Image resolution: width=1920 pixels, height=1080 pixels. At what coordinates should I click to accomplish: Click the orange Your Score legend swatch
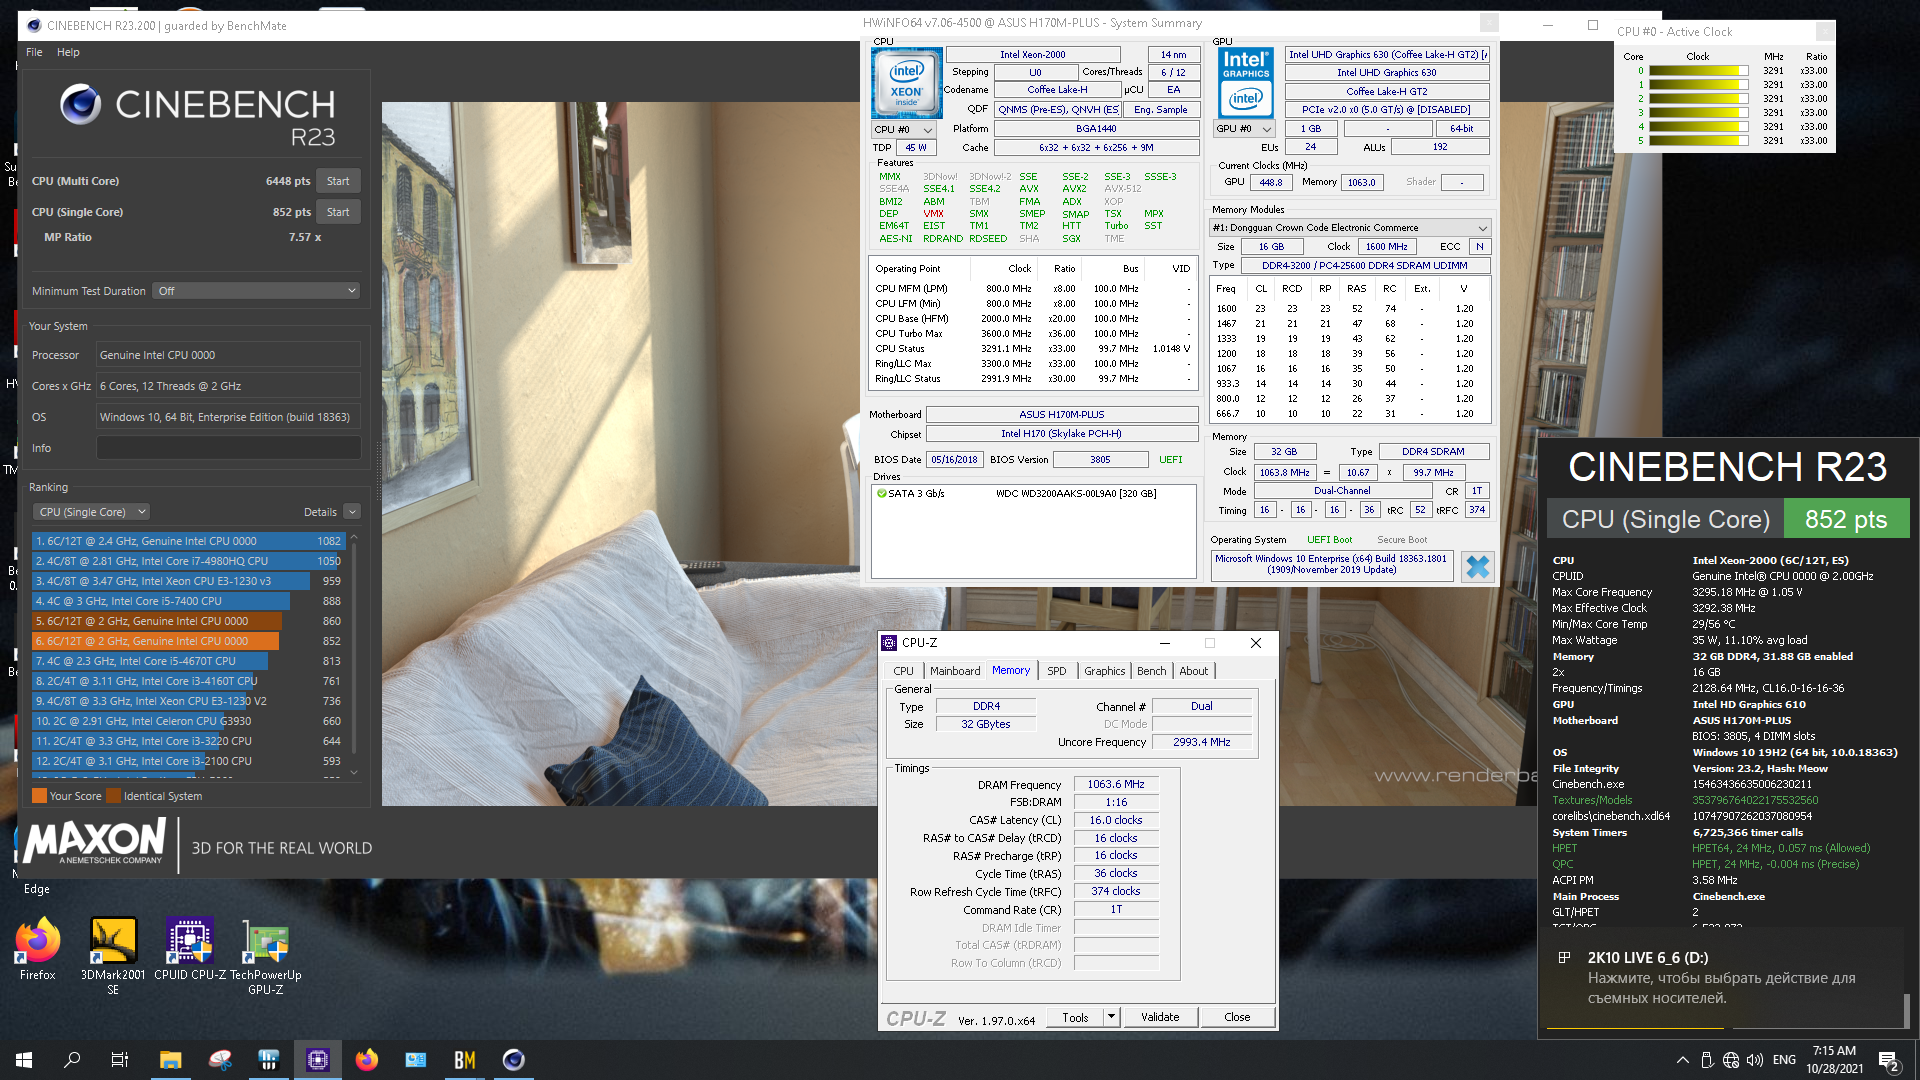pyautogui.click(x=39, y=796)
